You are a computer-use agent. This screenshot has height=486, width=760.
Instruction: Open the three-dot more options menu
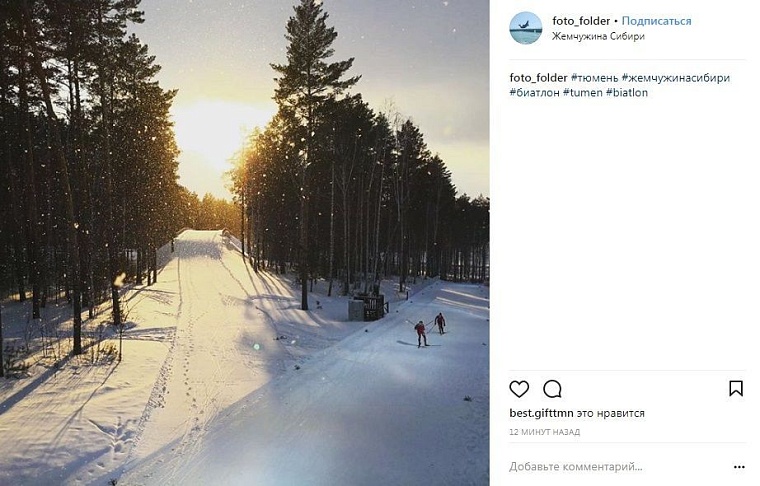(739, 467)
